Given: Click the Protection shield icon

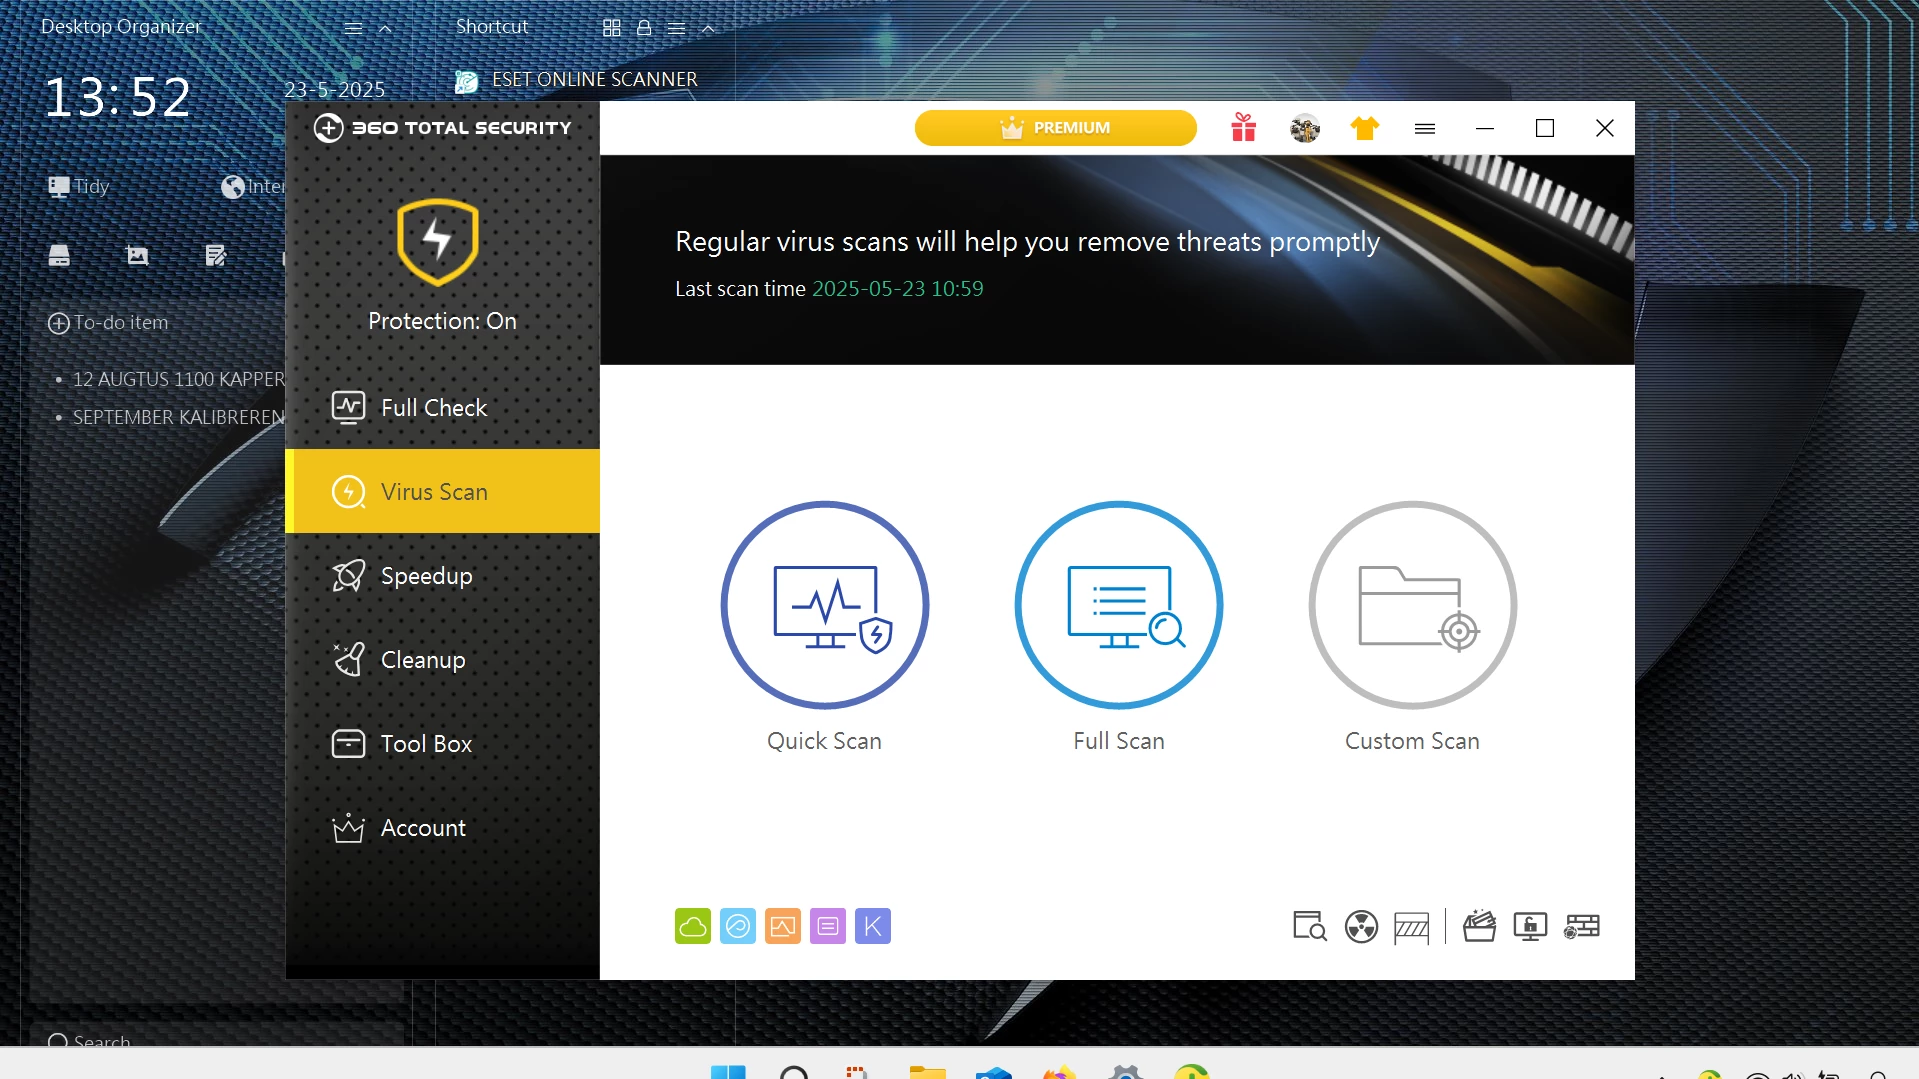Looking at the screenshot, I should pyautogui.click(x=437, y=242).
